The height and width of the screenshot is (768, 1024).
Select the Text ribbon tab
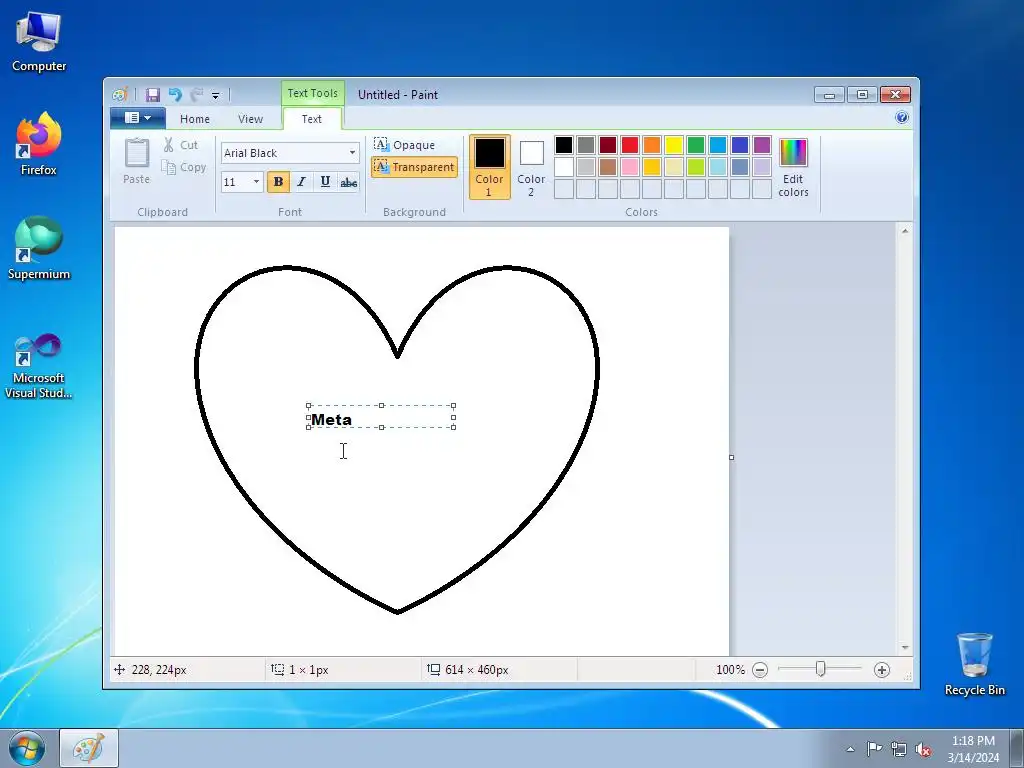coord(312,119)
